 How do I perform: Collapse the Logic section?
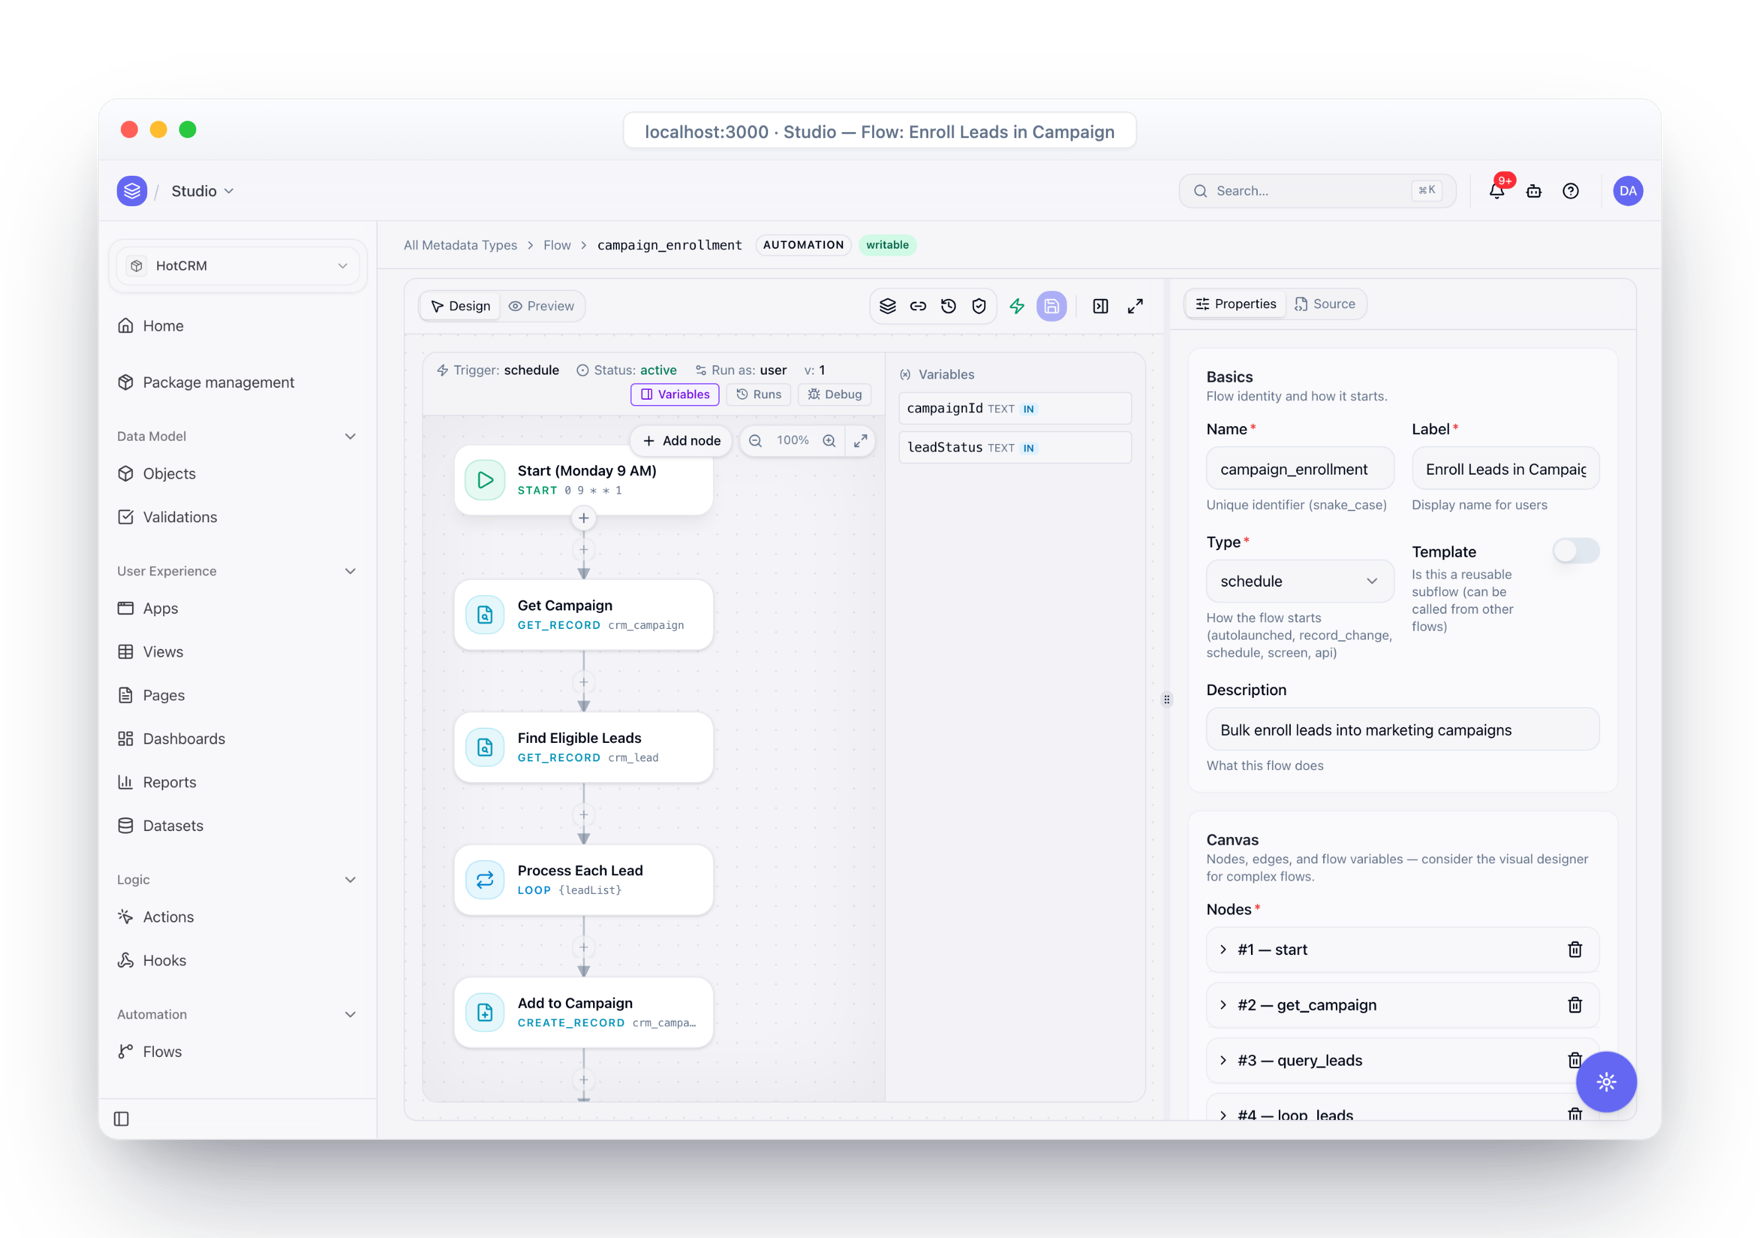[350, 880]
